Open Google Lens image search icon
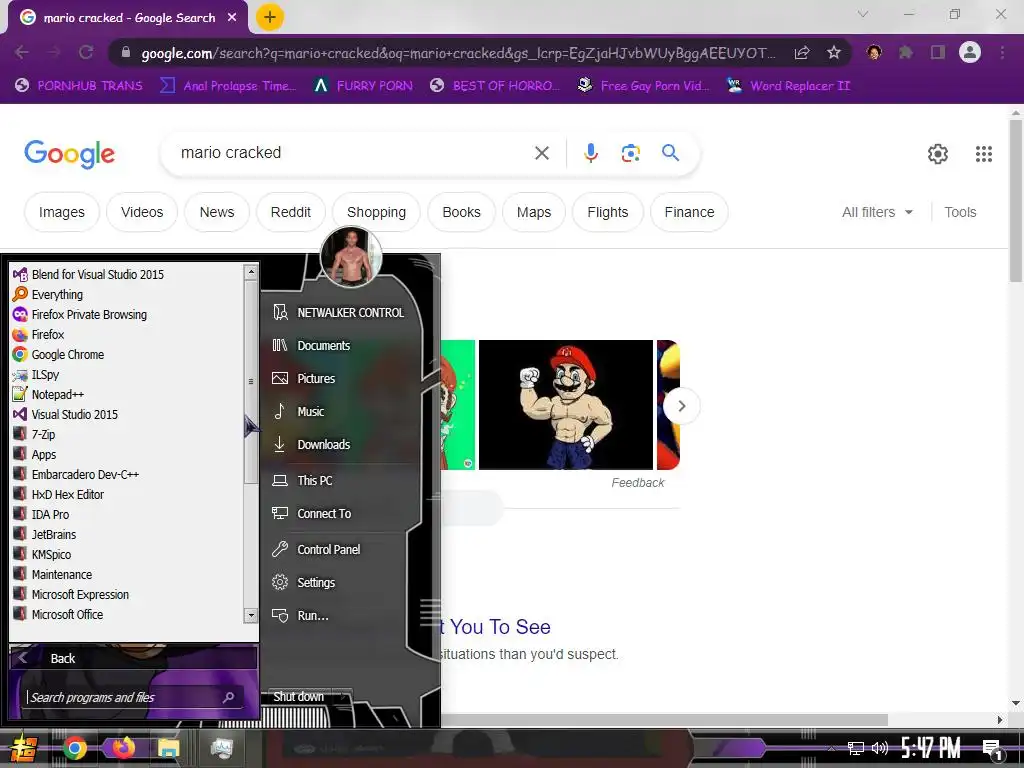This screenshot has height=768, width=1024. (x=630, y=153)
